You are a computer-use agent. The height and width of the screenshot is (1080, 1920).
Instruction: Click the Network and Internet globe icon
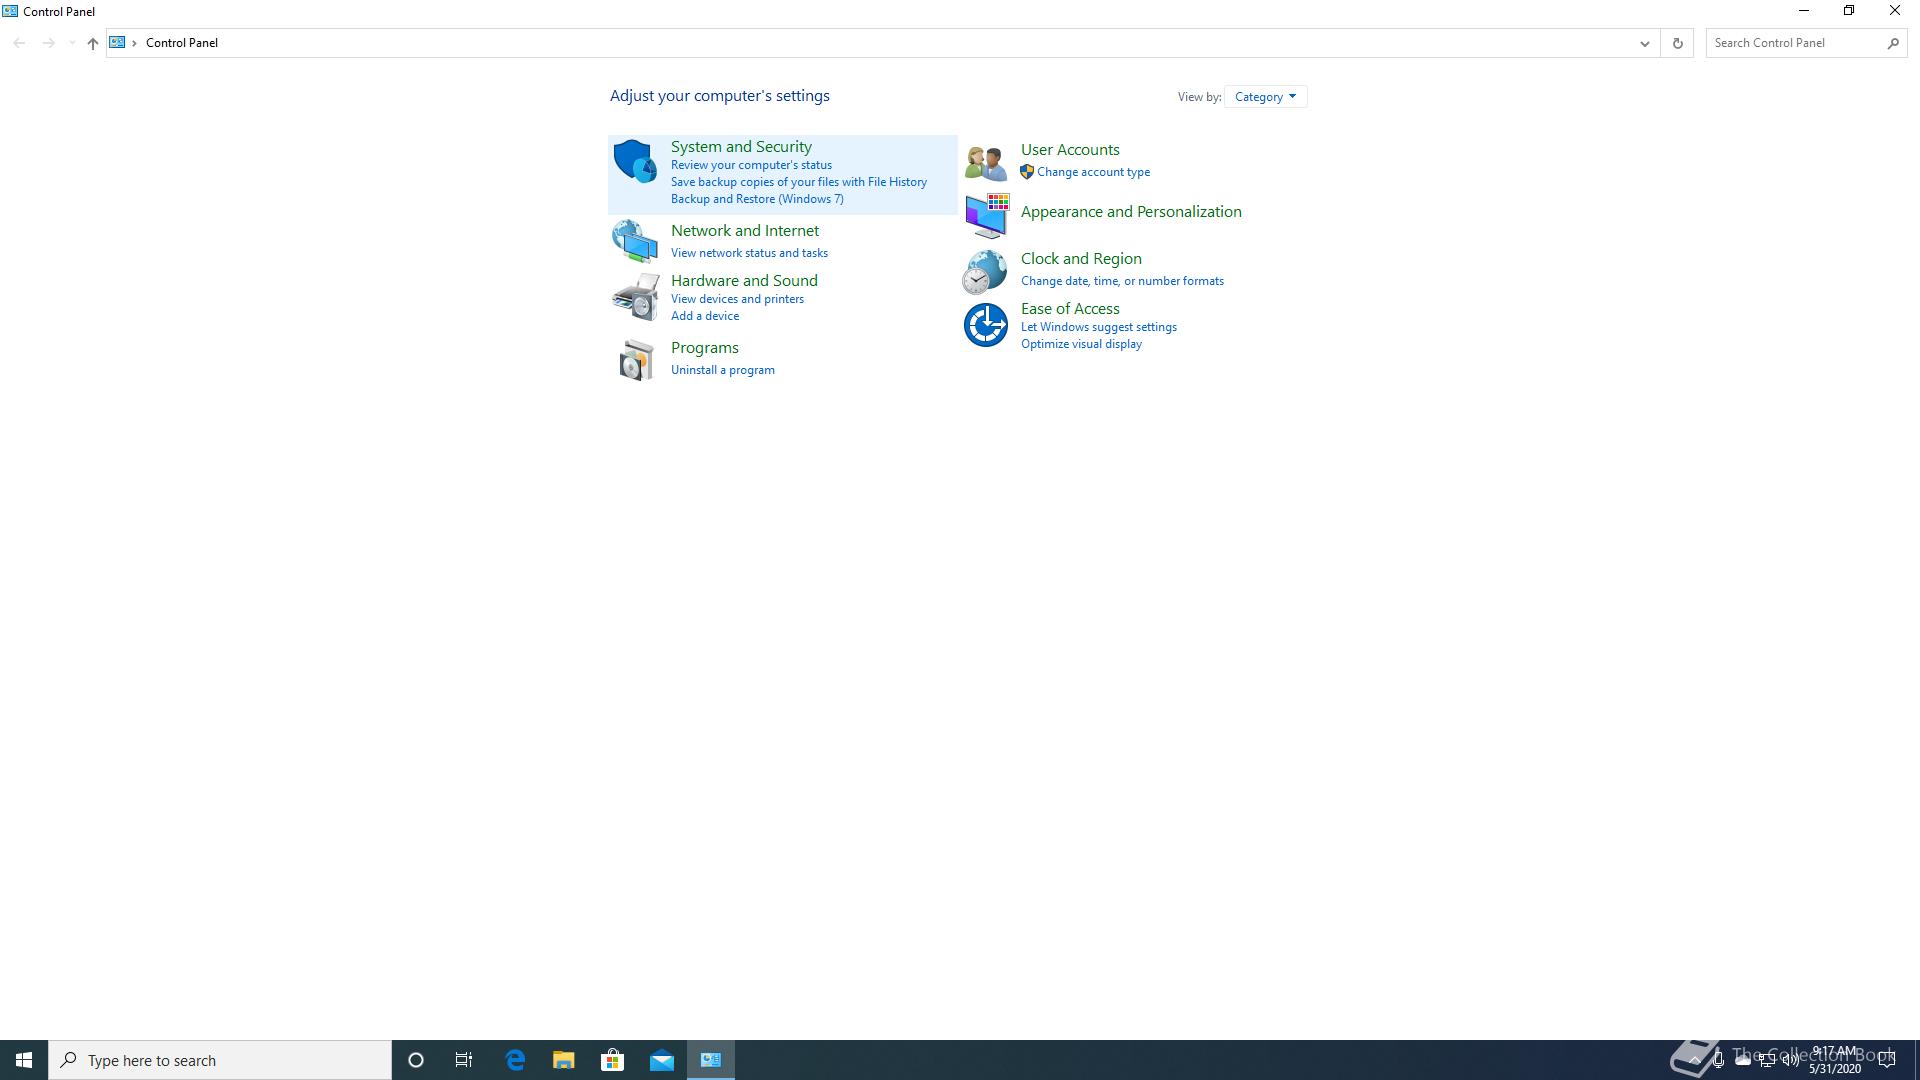coord(635,241)
